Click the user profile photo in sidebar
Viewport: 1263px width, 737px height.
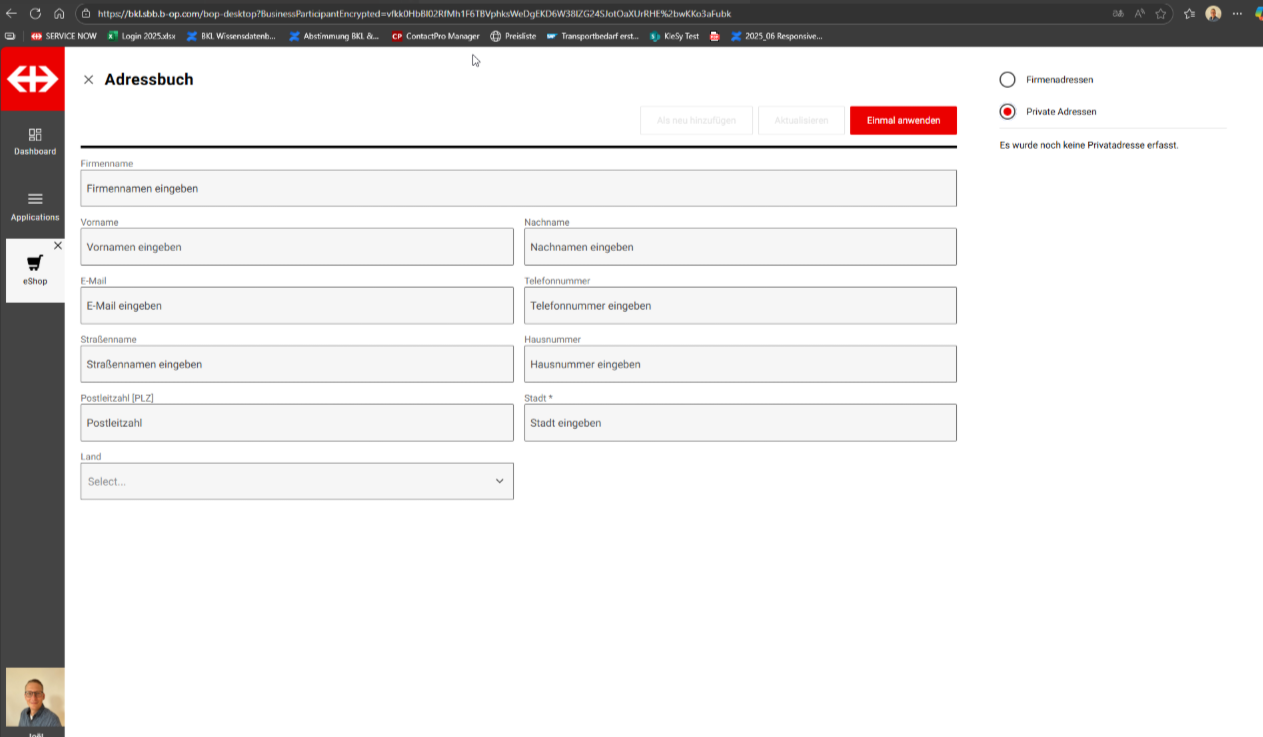point(35,697)
